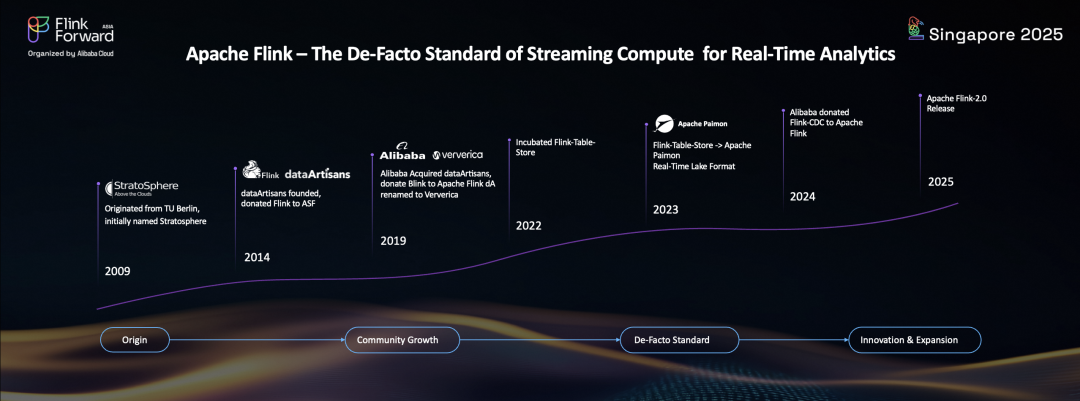This screenshot has height=401, width=1080.
Task: Click the 'Apache Paimon' wordmark text
Action: [x=703, y=125]
